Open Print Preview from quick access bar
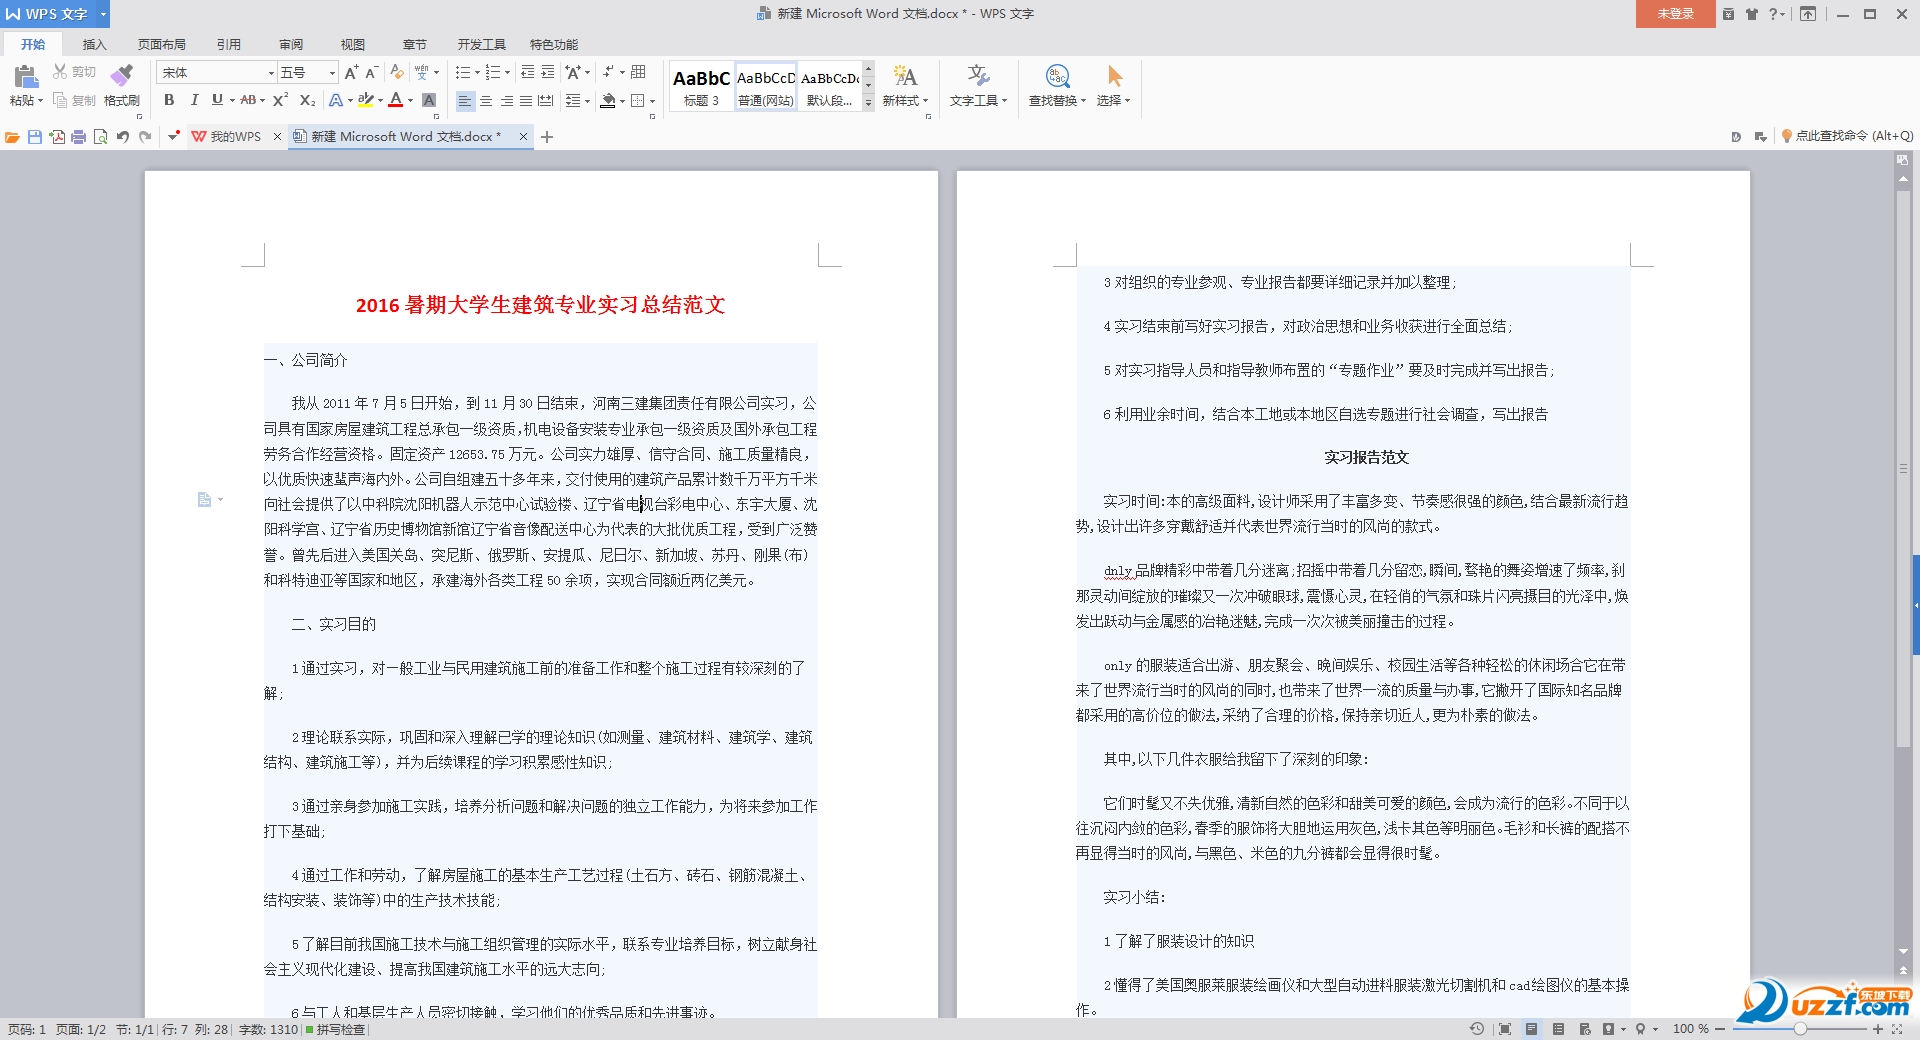 click(101, 137)
